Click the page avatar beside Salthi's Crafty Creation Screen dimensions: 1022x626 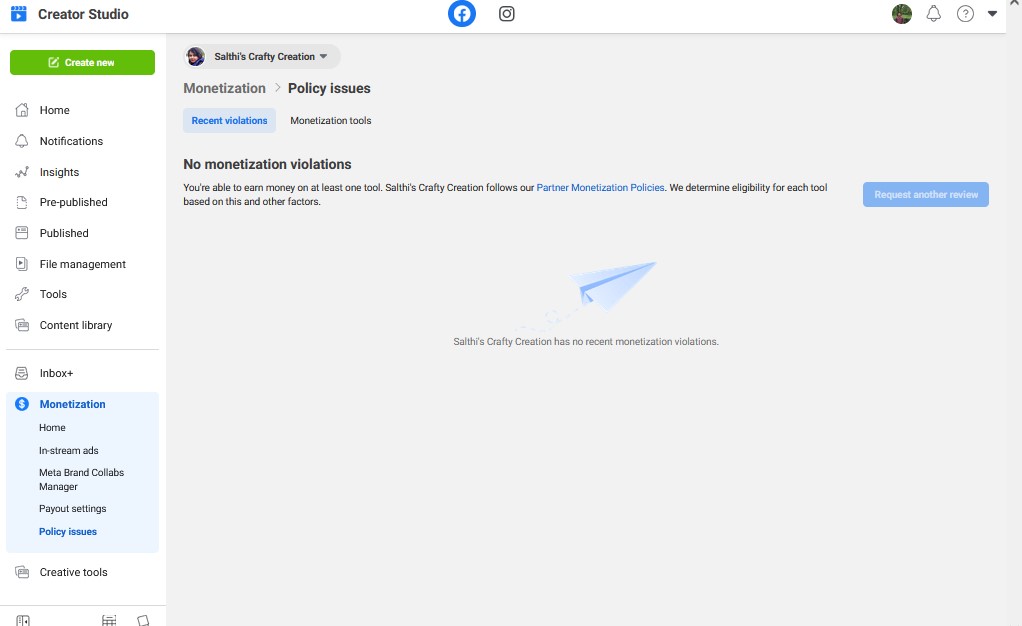click(x=196, y=57)
